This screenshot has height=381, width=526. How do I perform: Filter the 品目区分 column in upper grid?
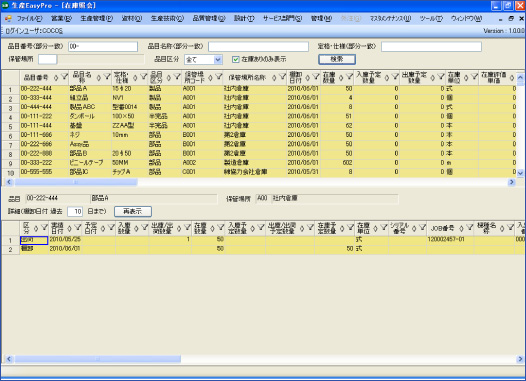coord(177,77)
